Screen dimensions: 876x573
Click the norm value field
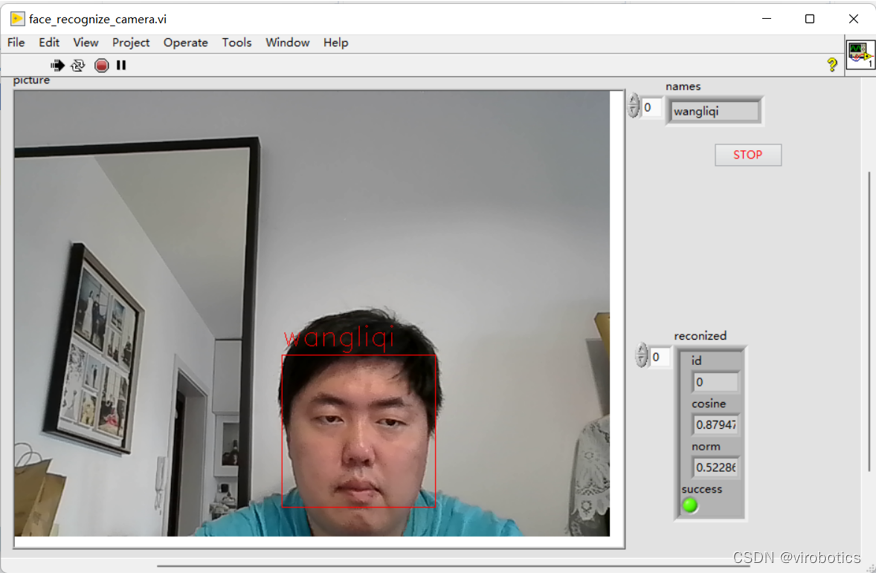click(716, 468)
